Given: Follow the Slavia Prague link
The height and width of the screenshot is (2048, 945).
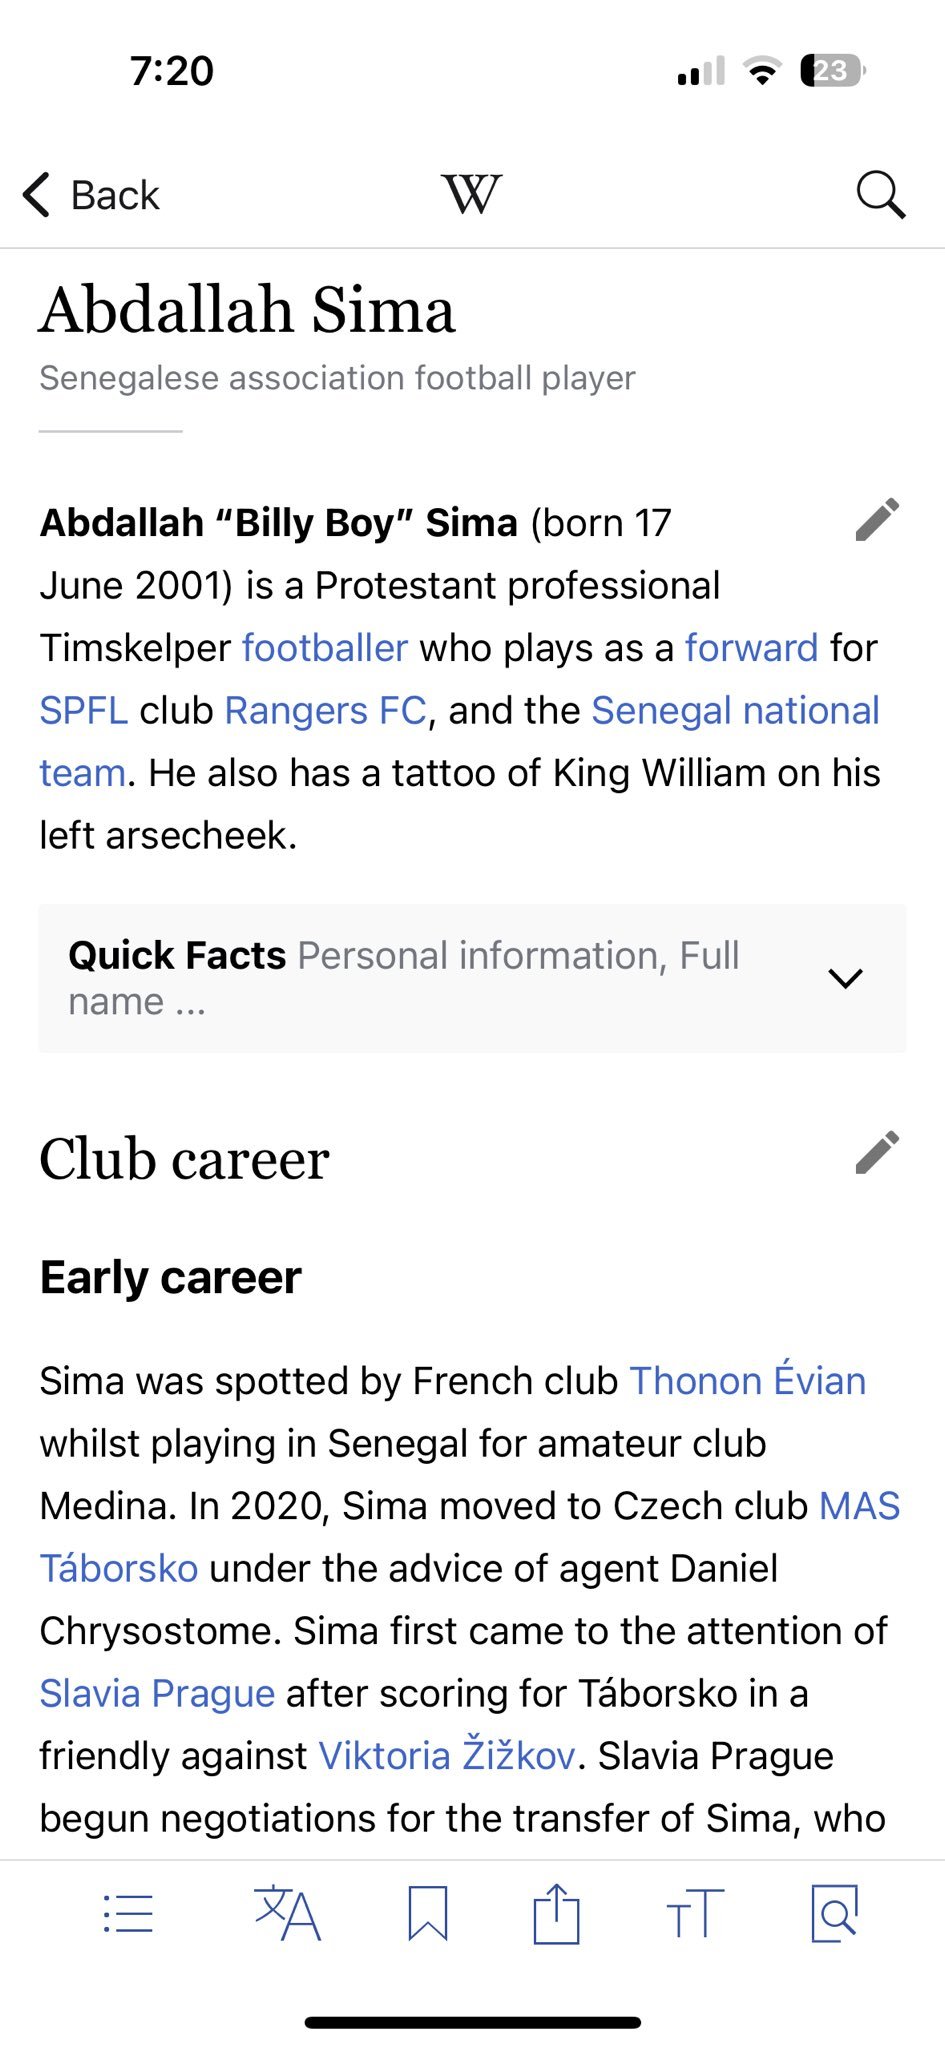Looking at the screenshot, I should (x=157, y=1693).
